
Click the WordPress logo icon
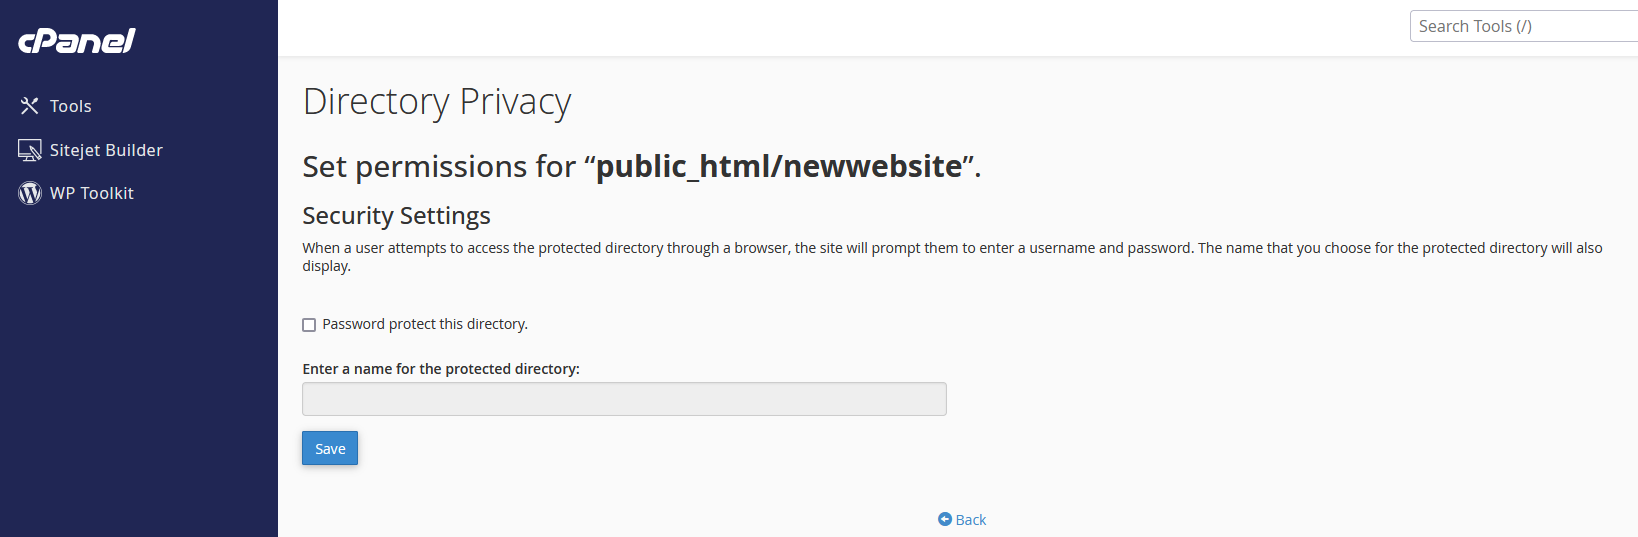click(30, 193)
